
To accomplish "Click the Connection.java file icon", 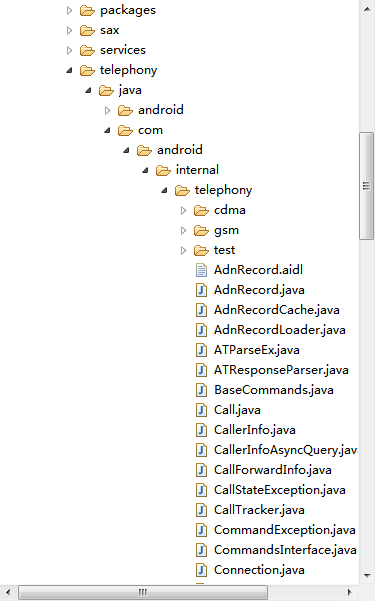I will (x=201, y=570).
